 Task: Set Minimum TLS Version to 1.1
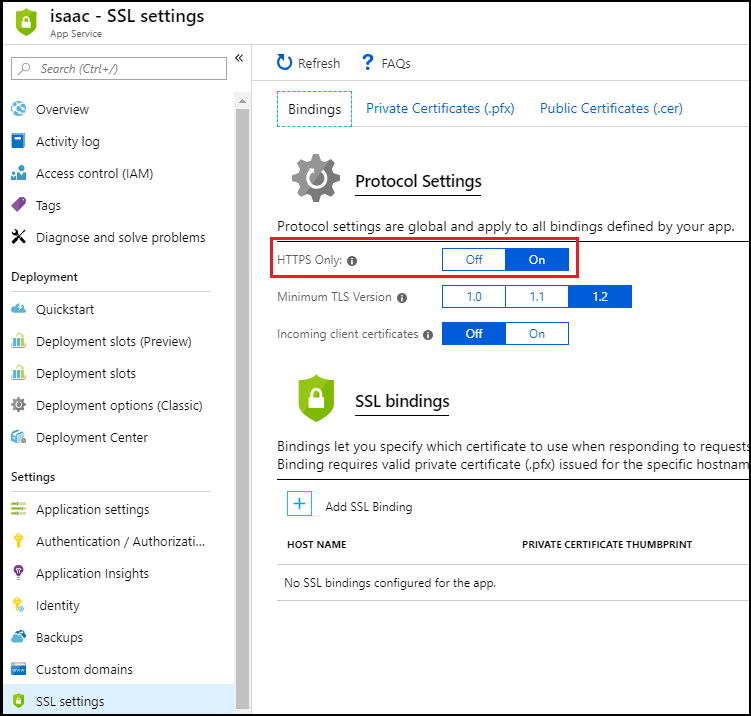click(x=537, y=296)
